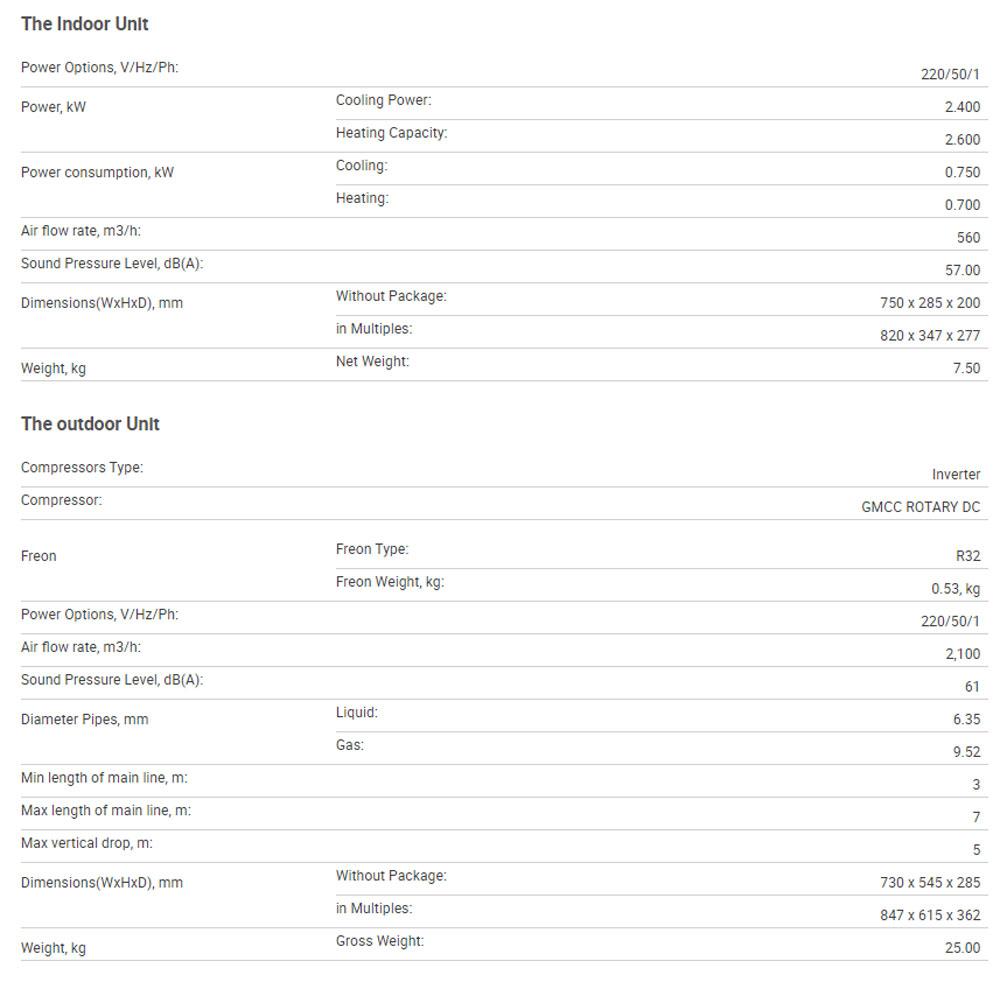Click the GMCC ROTARY DC compressor value
The image size is (1000, 982).
click(920, 507)
